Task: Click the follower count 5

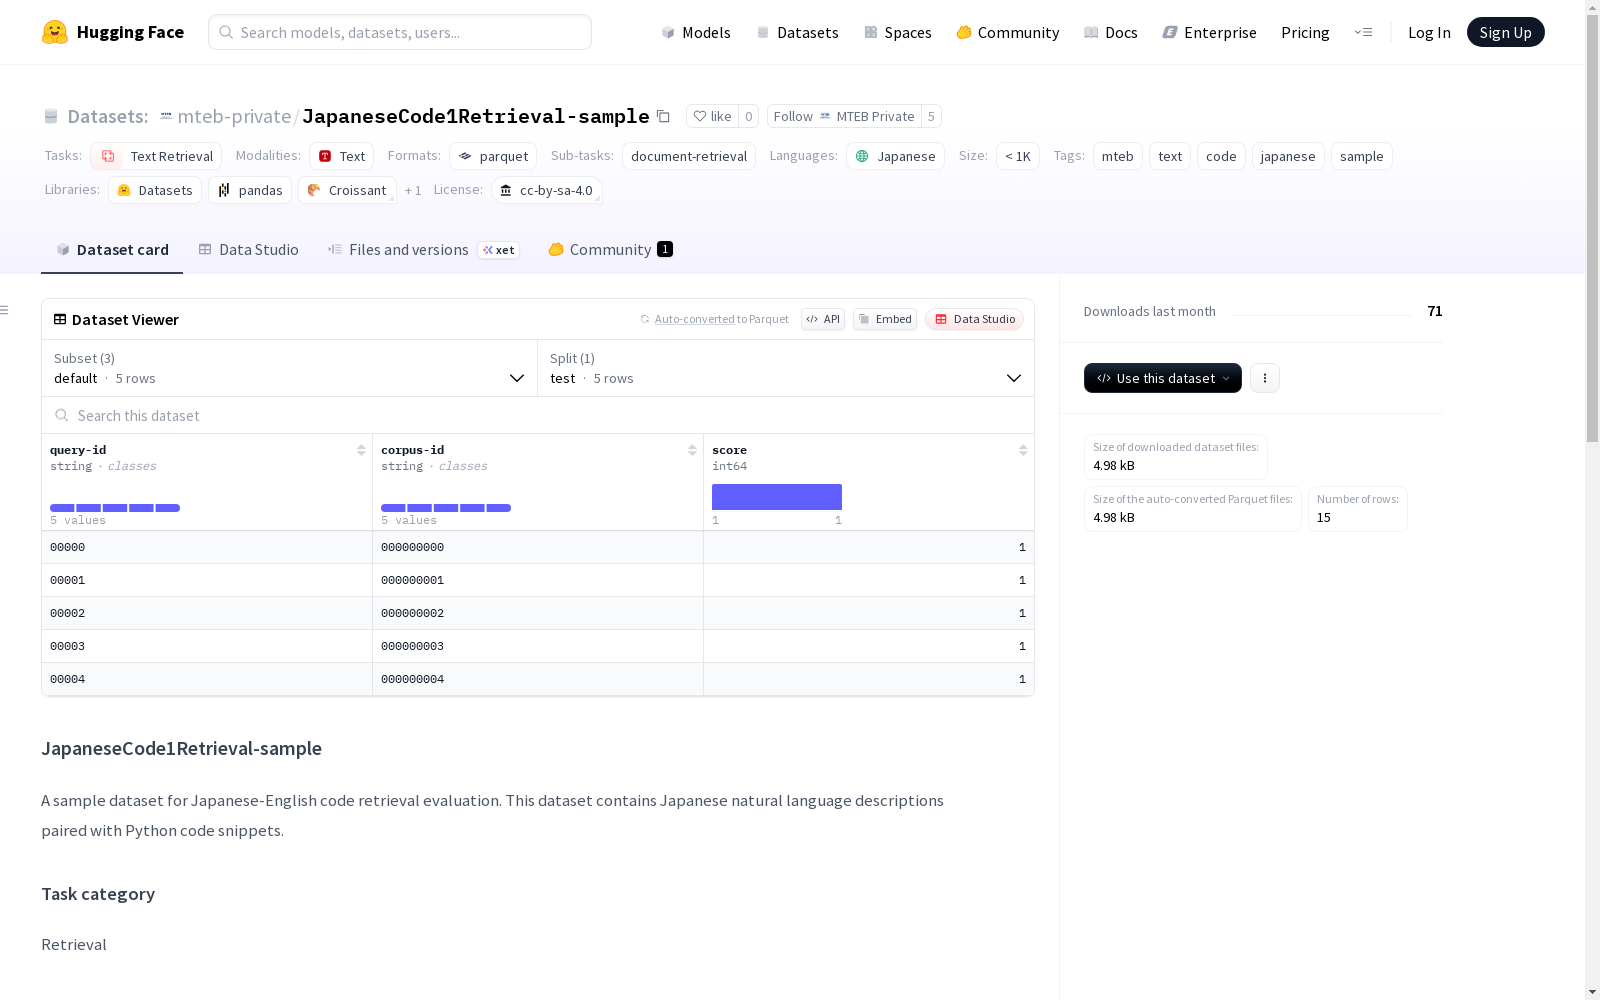Action: 931,116
